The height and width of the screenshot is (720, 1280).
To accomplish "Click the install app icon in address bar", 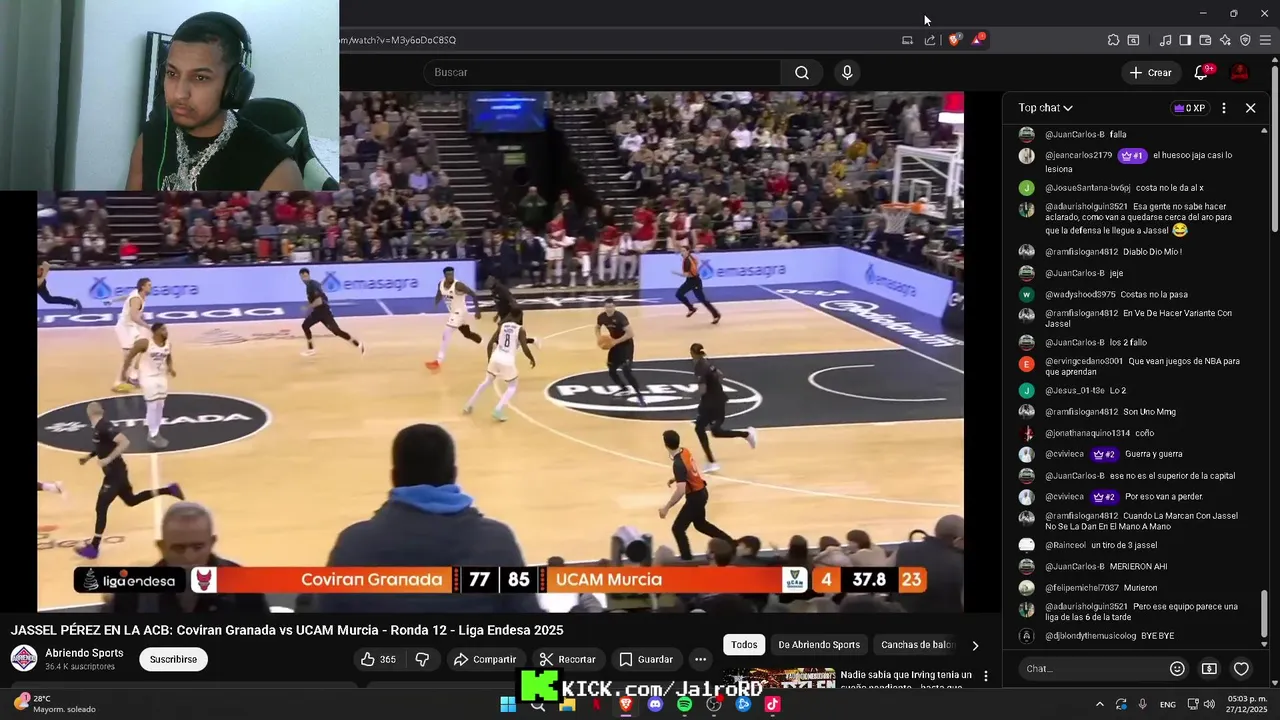I will [907, 40].
